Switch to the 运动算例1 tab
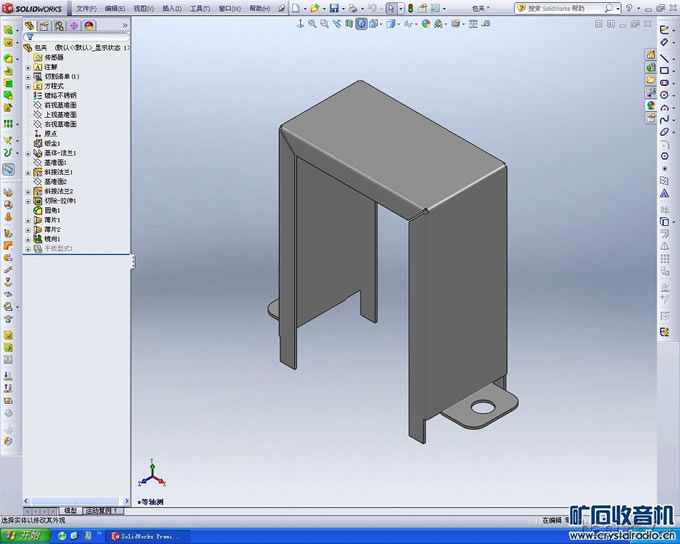 click(x=104, y=510)
